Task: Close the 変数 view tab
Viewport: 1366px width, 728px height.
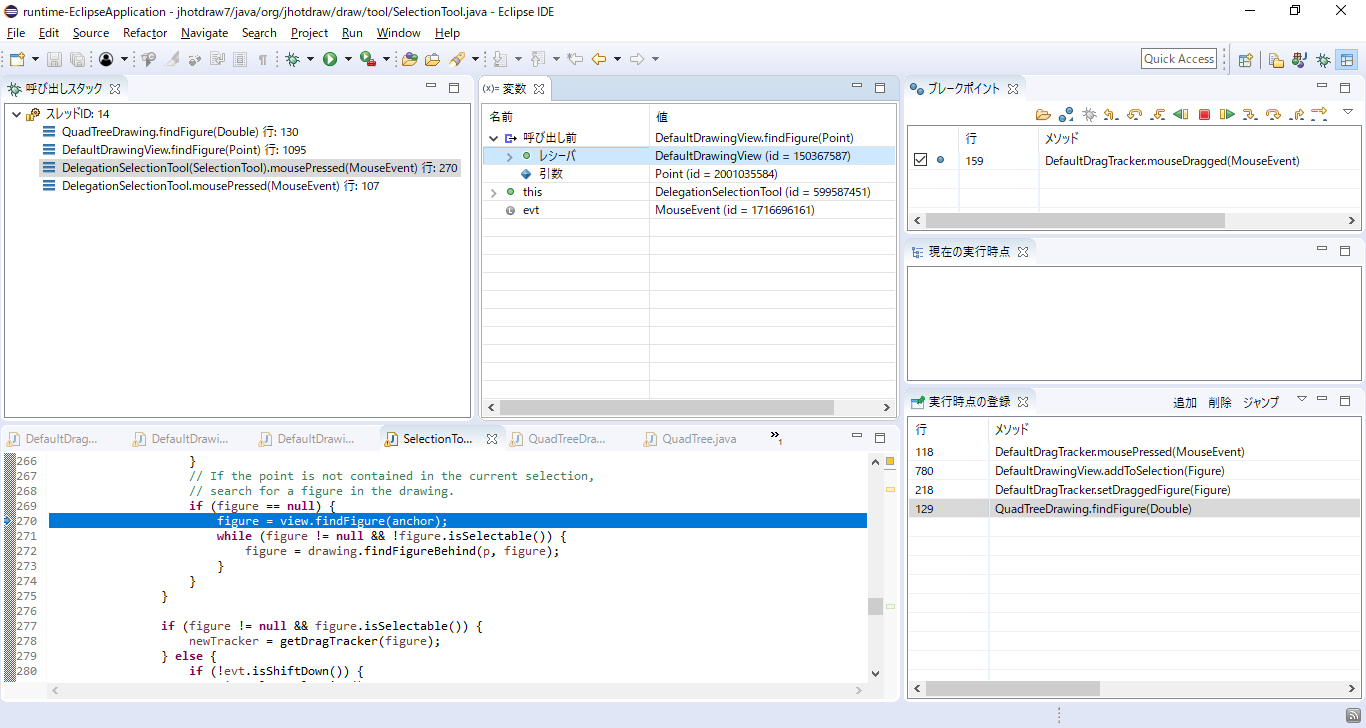Action: pyautogui.click(x=538, y=89)
